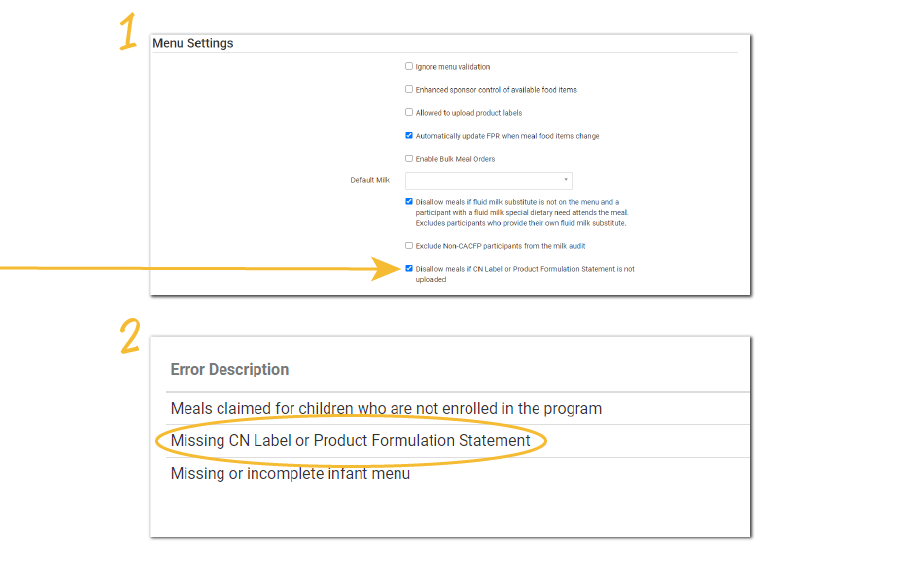Image resolution: width=900 pixels, height=575 pixels.
Task: Select the unenrolled children meals claimed error row
Action: (x=386, y=408)
